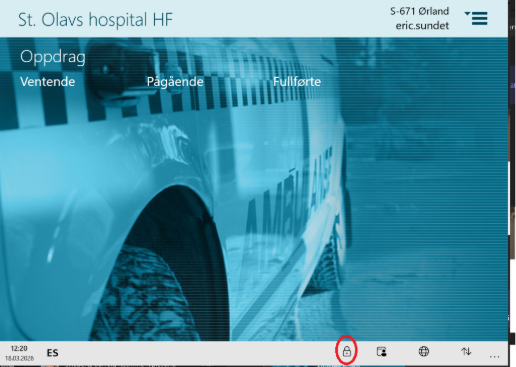The height and width of the screenshot is (367, 516).
Task: Select the S-671 Ørland unit label
Action: [x=419, y=11]
